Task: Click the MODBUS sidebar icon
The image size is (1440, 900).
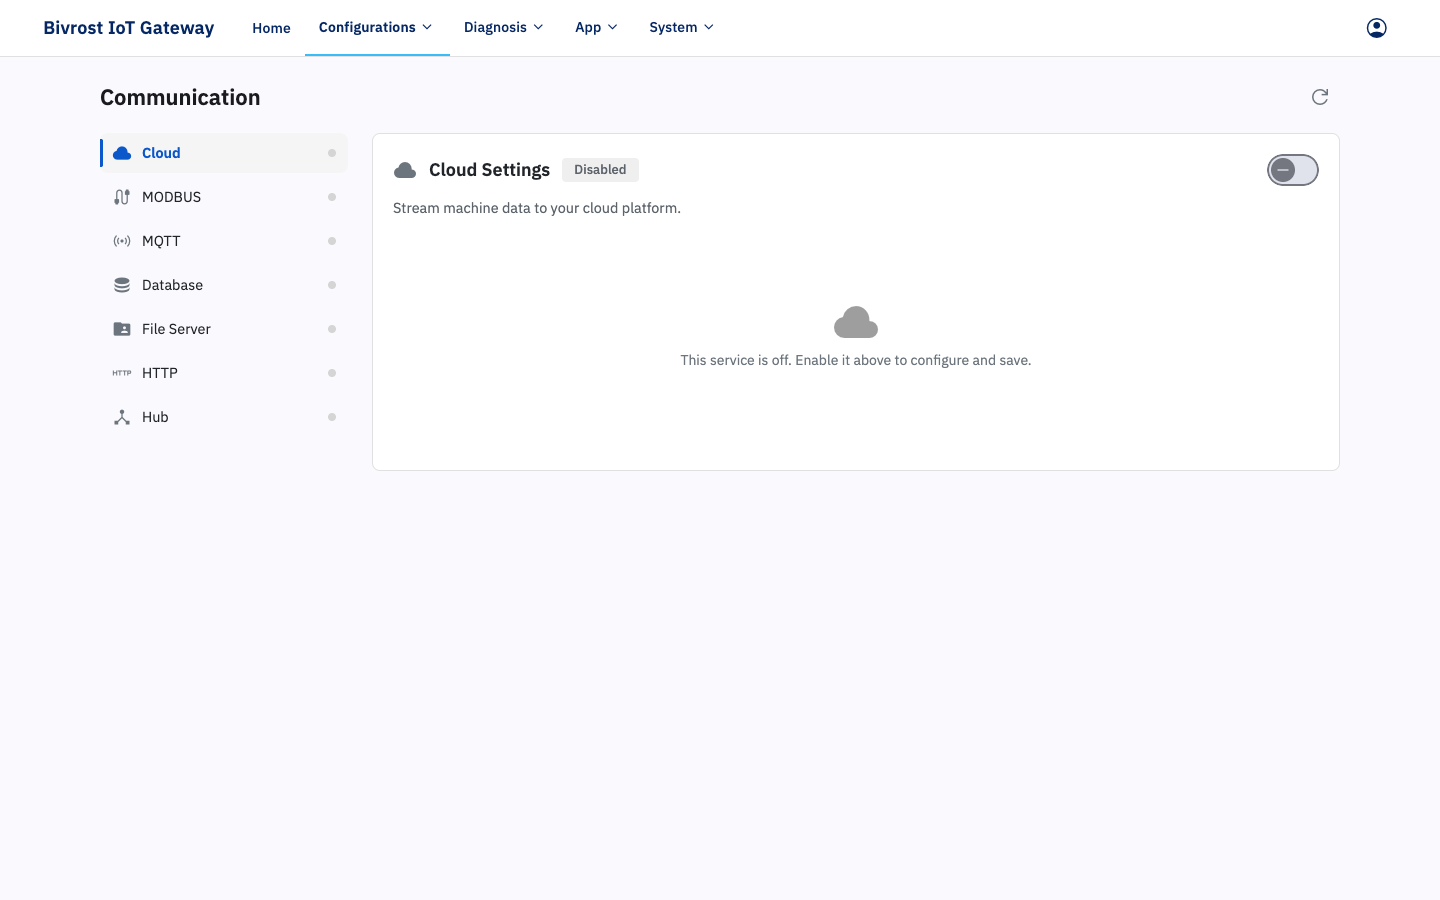Action: pyautogui.click(x=122, y=197)
